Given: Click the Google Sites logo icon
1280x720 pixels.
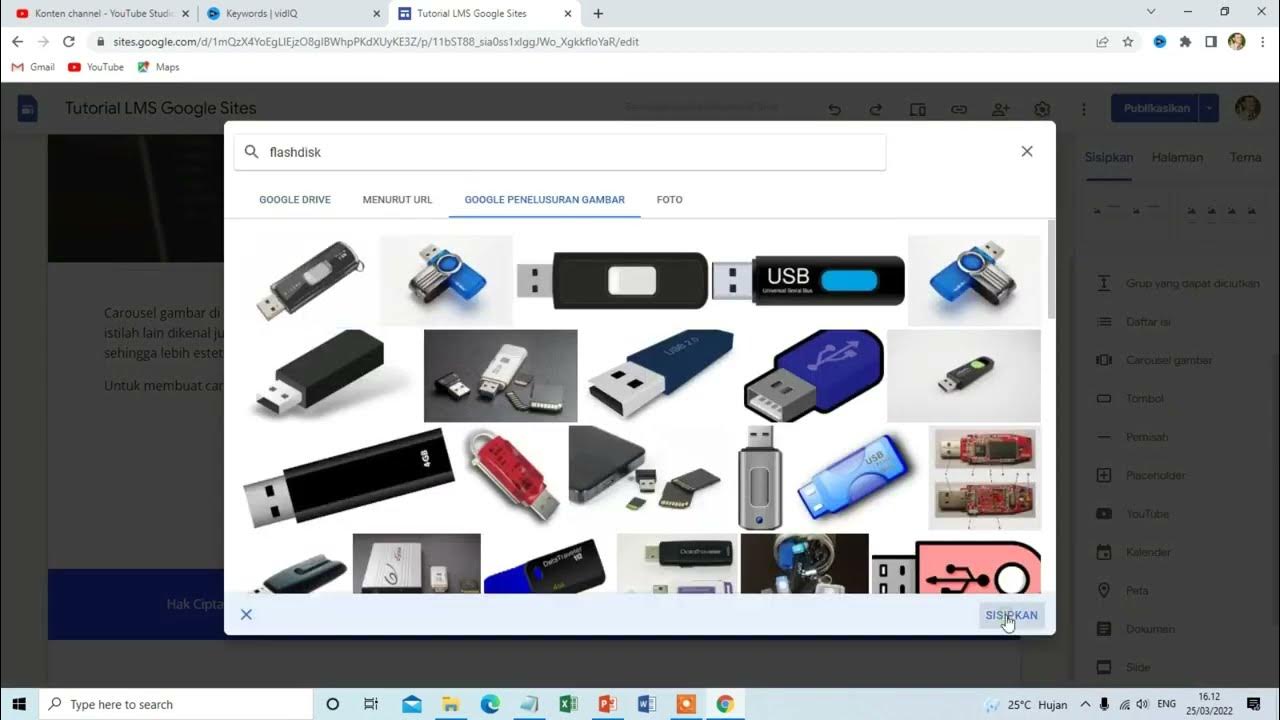Looking at the screenshot, I should [x=27, y=108].
